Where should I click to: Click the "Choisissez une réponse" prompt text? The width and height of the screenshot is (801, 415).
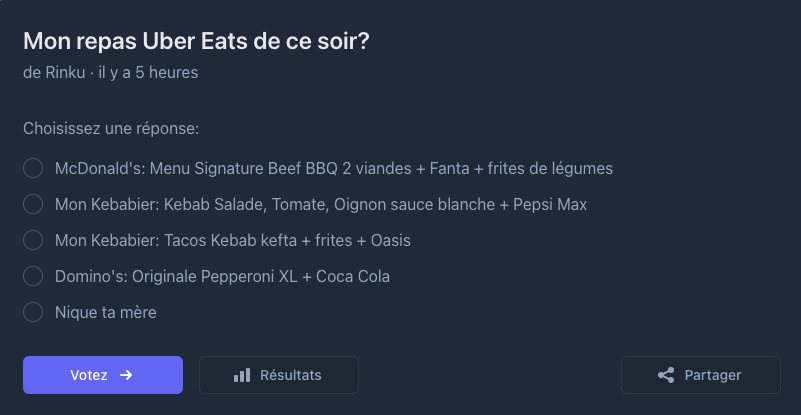point(111,129)
